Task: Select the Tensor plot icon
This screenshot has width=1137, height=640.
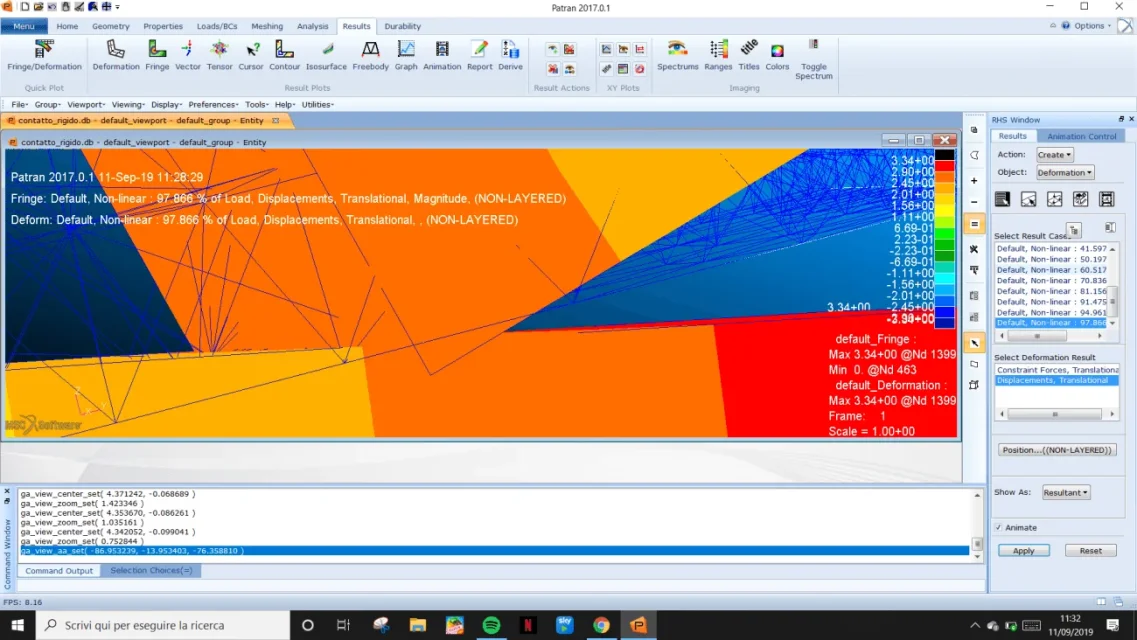Action: click(x=219, y=56)
